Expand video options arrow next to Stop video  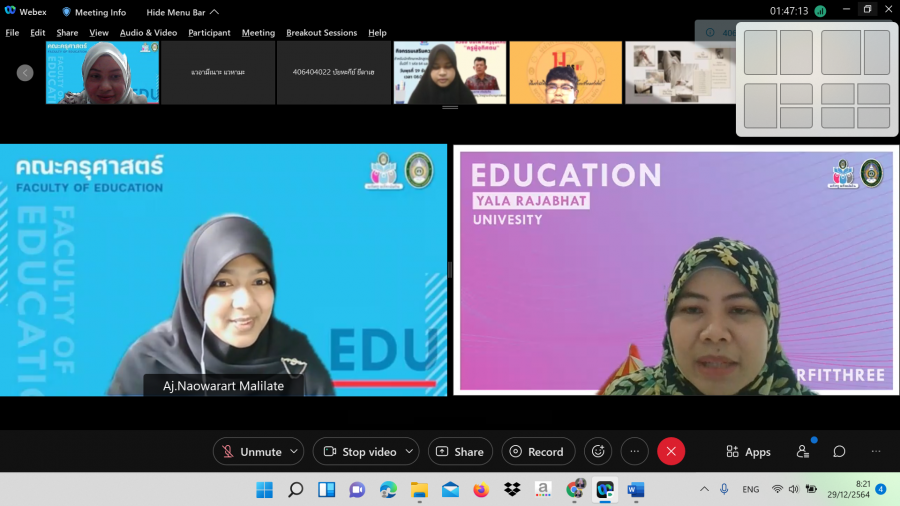tap(410, 452)
